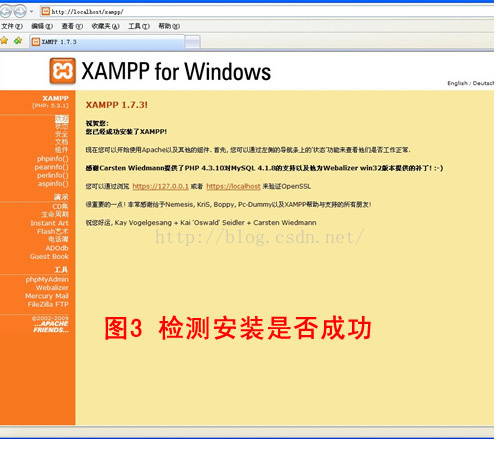500x452 pixels.
Task: Click the orange XAMPP logo in the header
Action: pyautogui.click(x=63, y=71)
